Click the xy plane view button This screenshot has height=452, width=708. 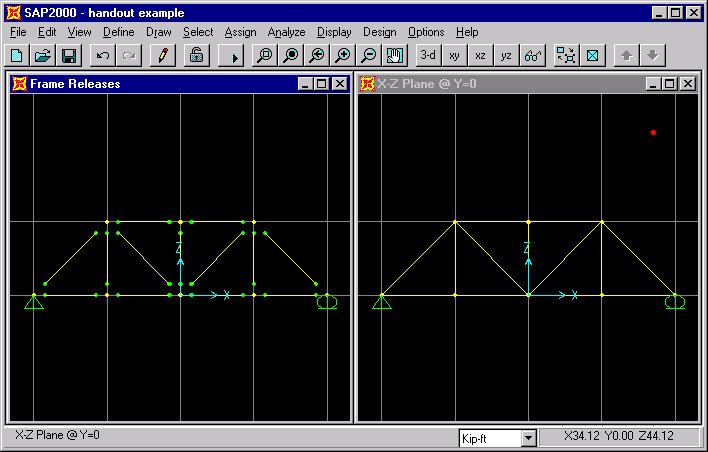(x=455, y=56)
